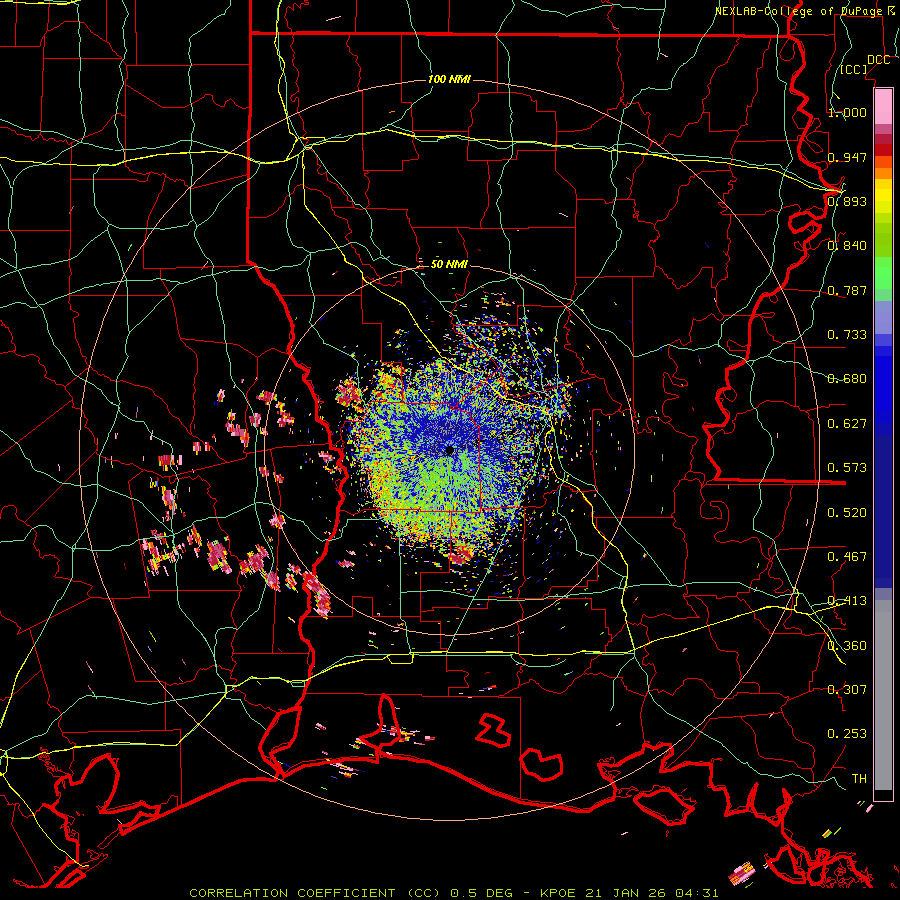Click the 0.787 scale value
This screenshot has height=900, width=900.
tap(847, 290)
